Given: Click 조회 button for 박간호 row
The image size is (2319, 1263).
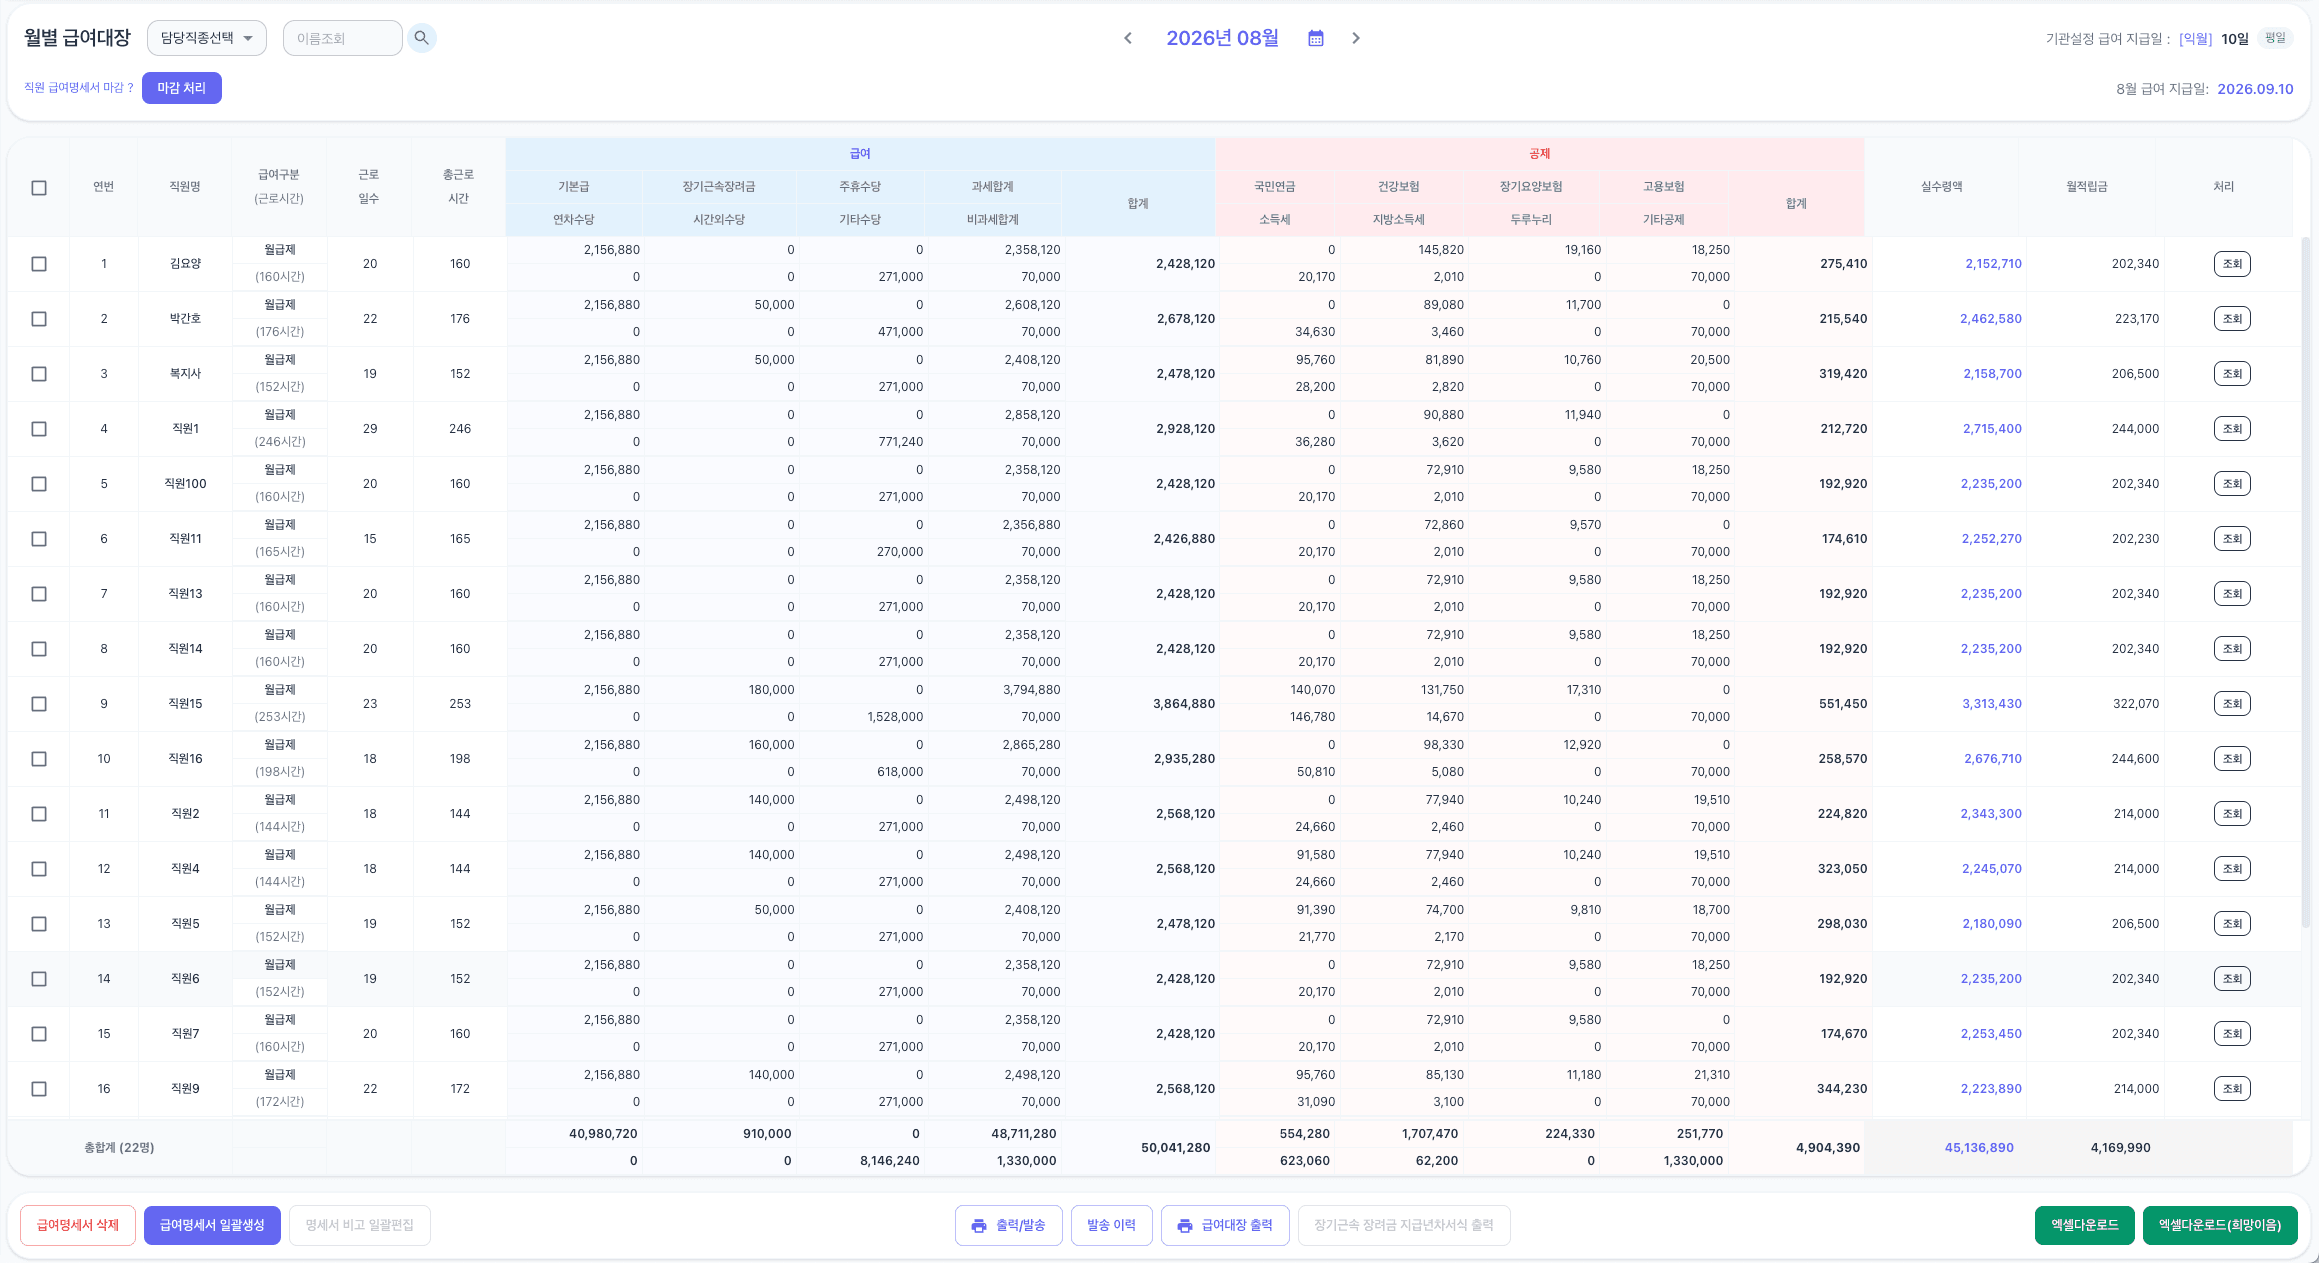Looking at the screenshot, I should [2232, 319].
